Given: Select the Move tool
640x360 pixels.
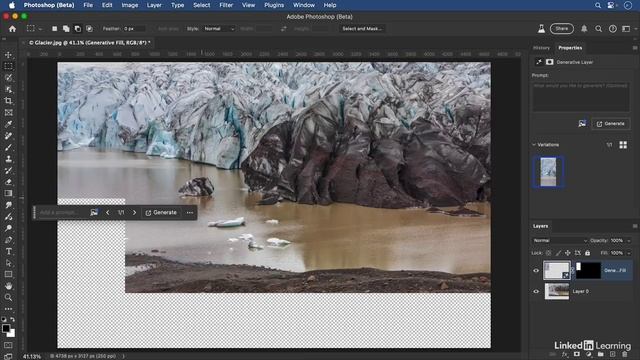Looking at the screenshot, I should pyautogui.click(x=8, y=55).
